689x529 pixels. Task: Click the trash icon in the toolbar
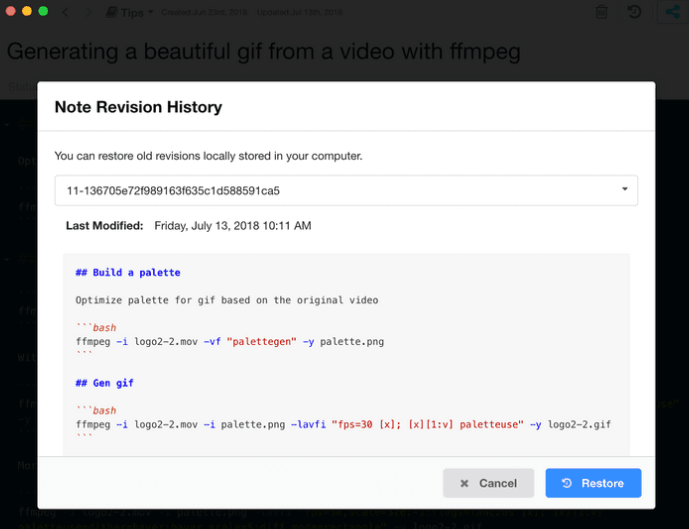coord(601,12)
